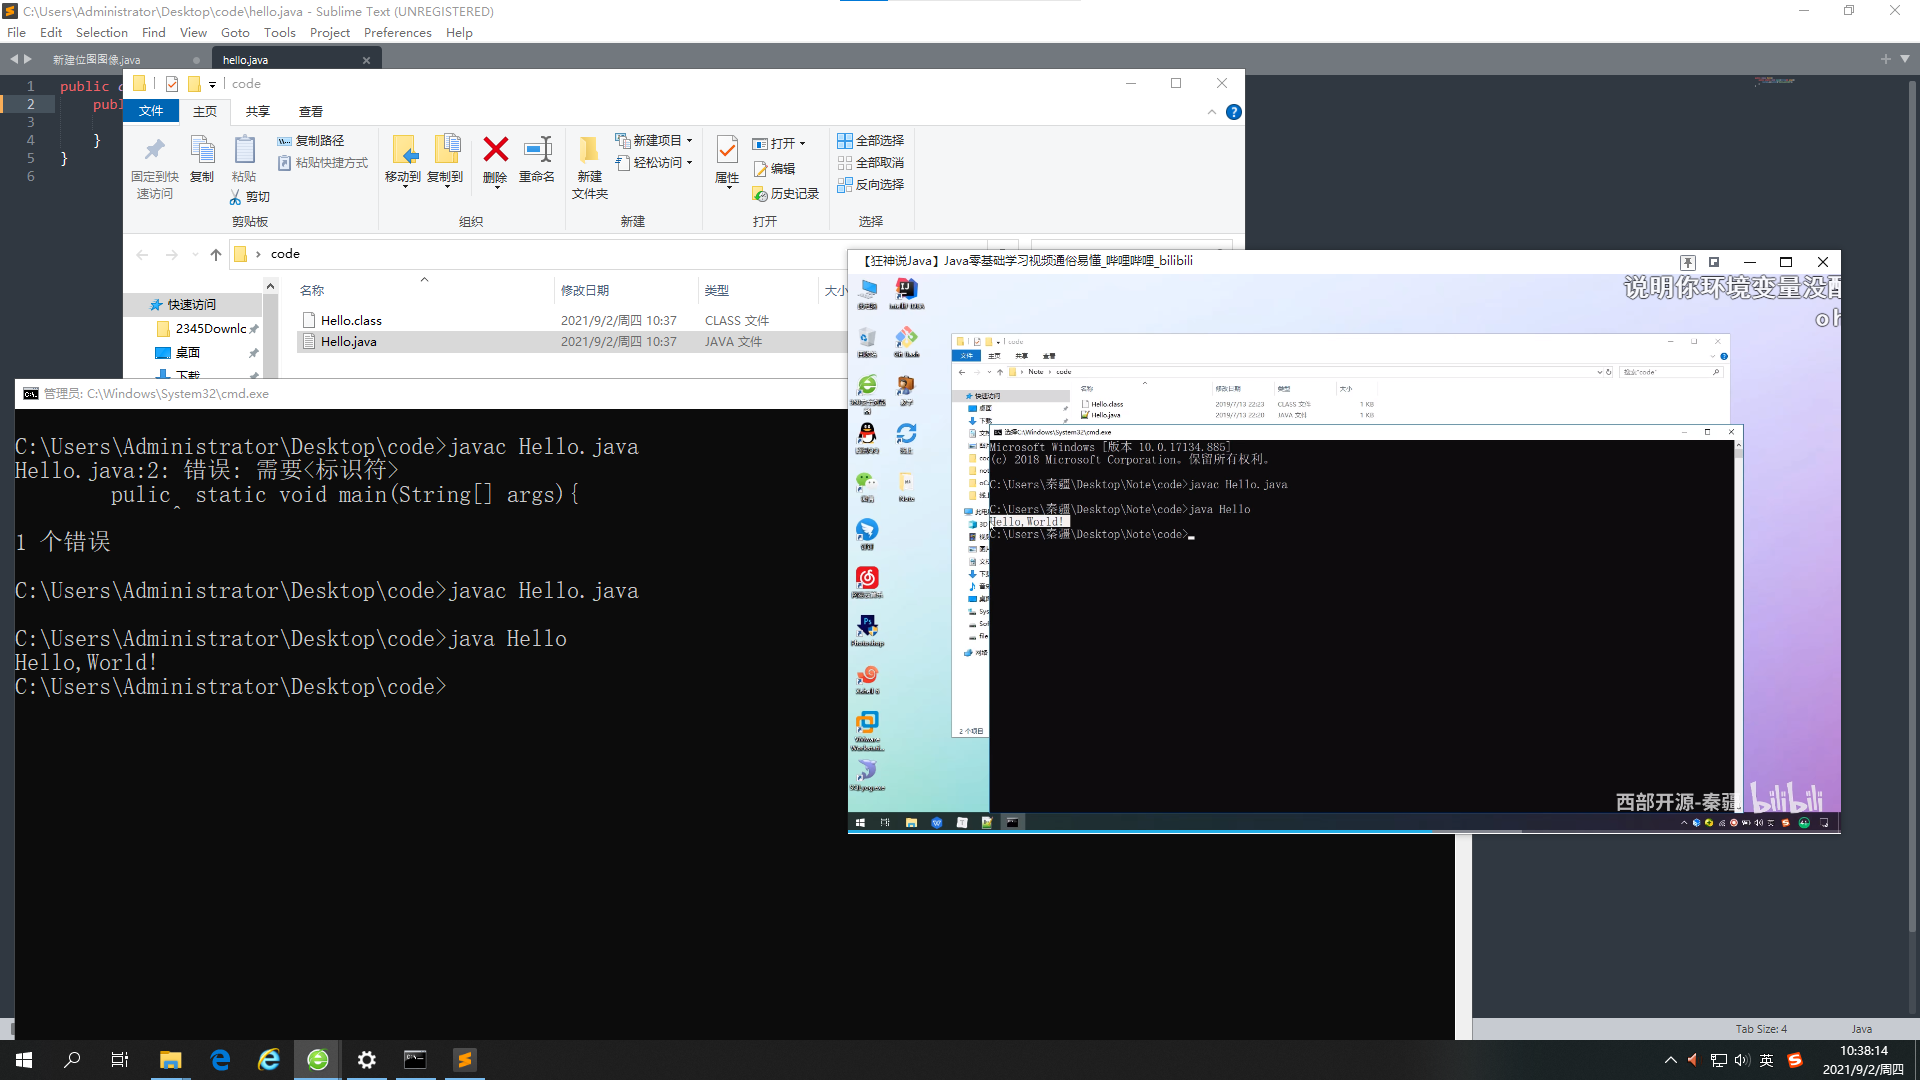Click the Delete red X ribbon icon
This screenshot has height=1080, width=1920.
click(x=495, y=151)
